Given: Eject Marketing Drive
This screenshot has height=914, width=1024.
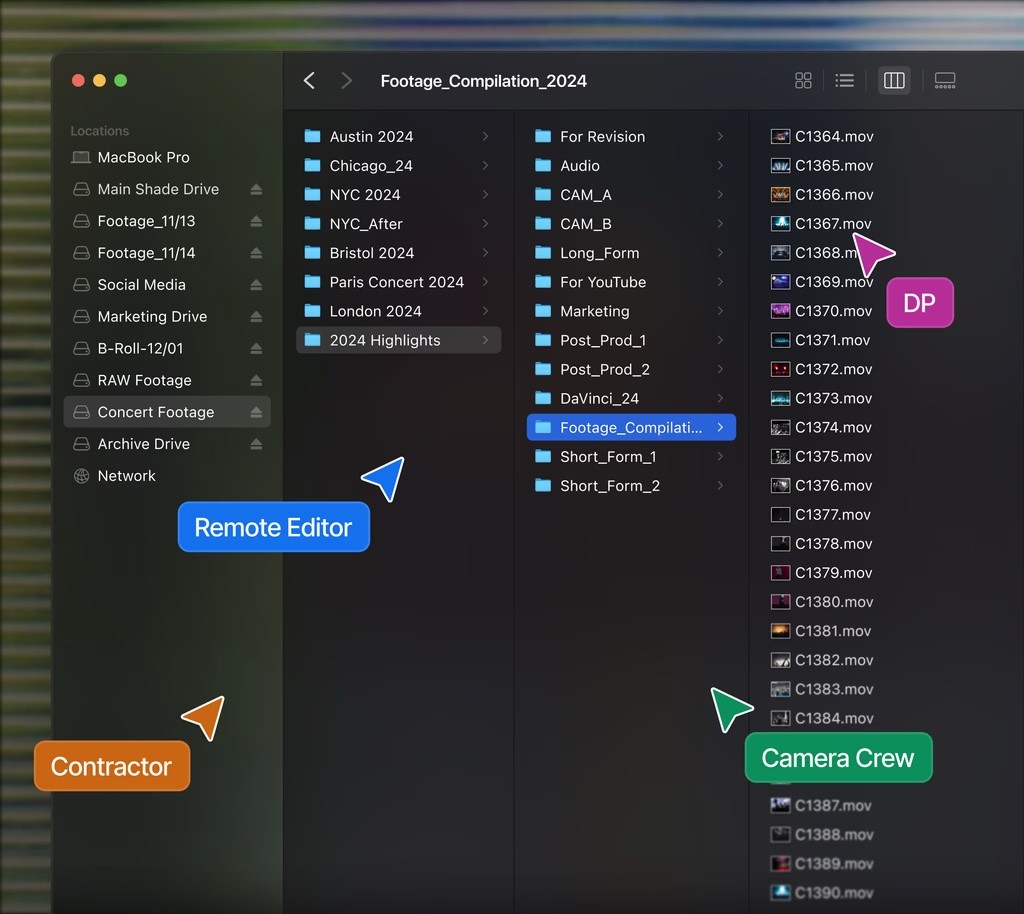Looking at the screenshot, I should tap(256, 317).
